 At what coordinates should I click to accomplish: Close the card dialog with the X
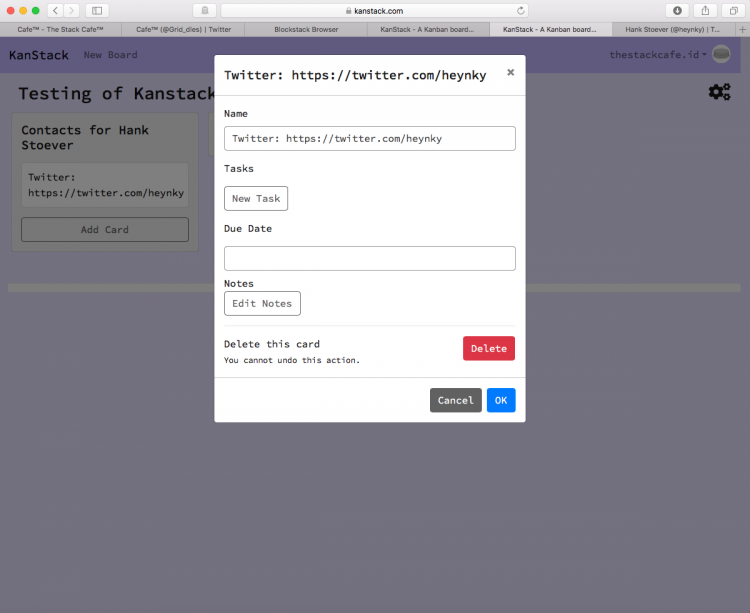click(x=510, y=72)
